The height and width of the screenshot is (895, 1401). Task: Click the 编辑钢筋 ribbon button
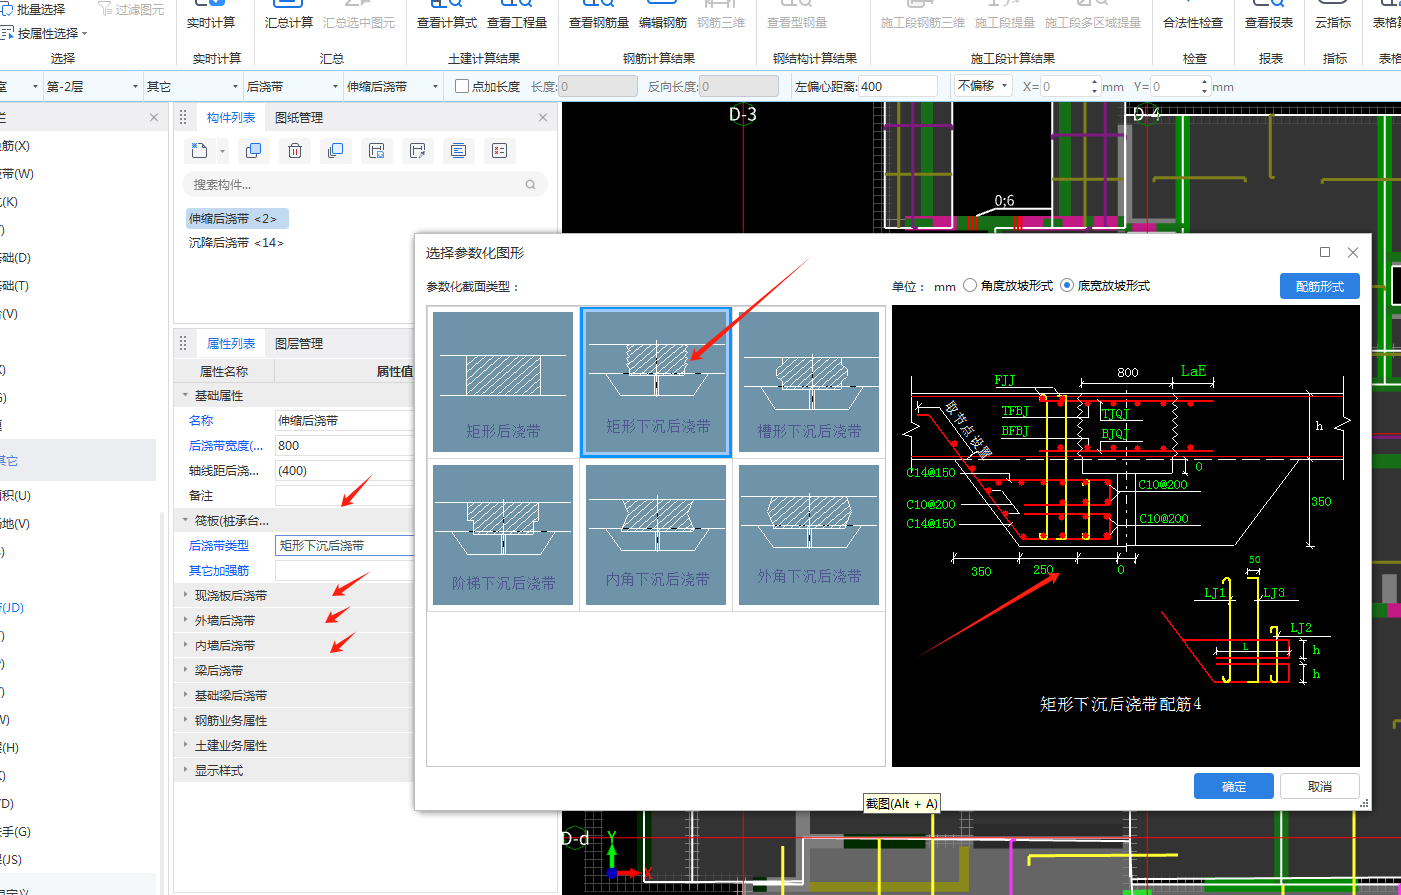(663, 15)
